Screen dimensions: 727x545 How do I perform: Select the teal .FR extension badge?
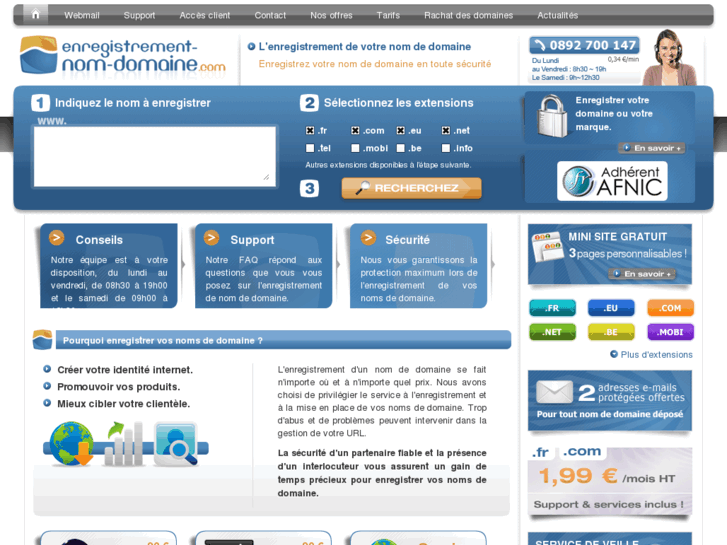552,308
